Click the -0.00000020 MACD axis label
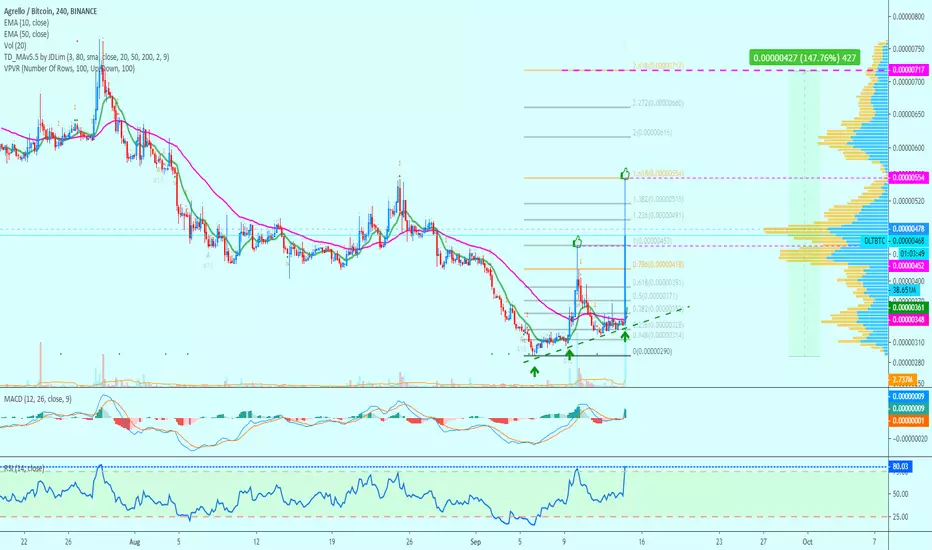This screenshot has height=550, width=932. tap(908, 439)
